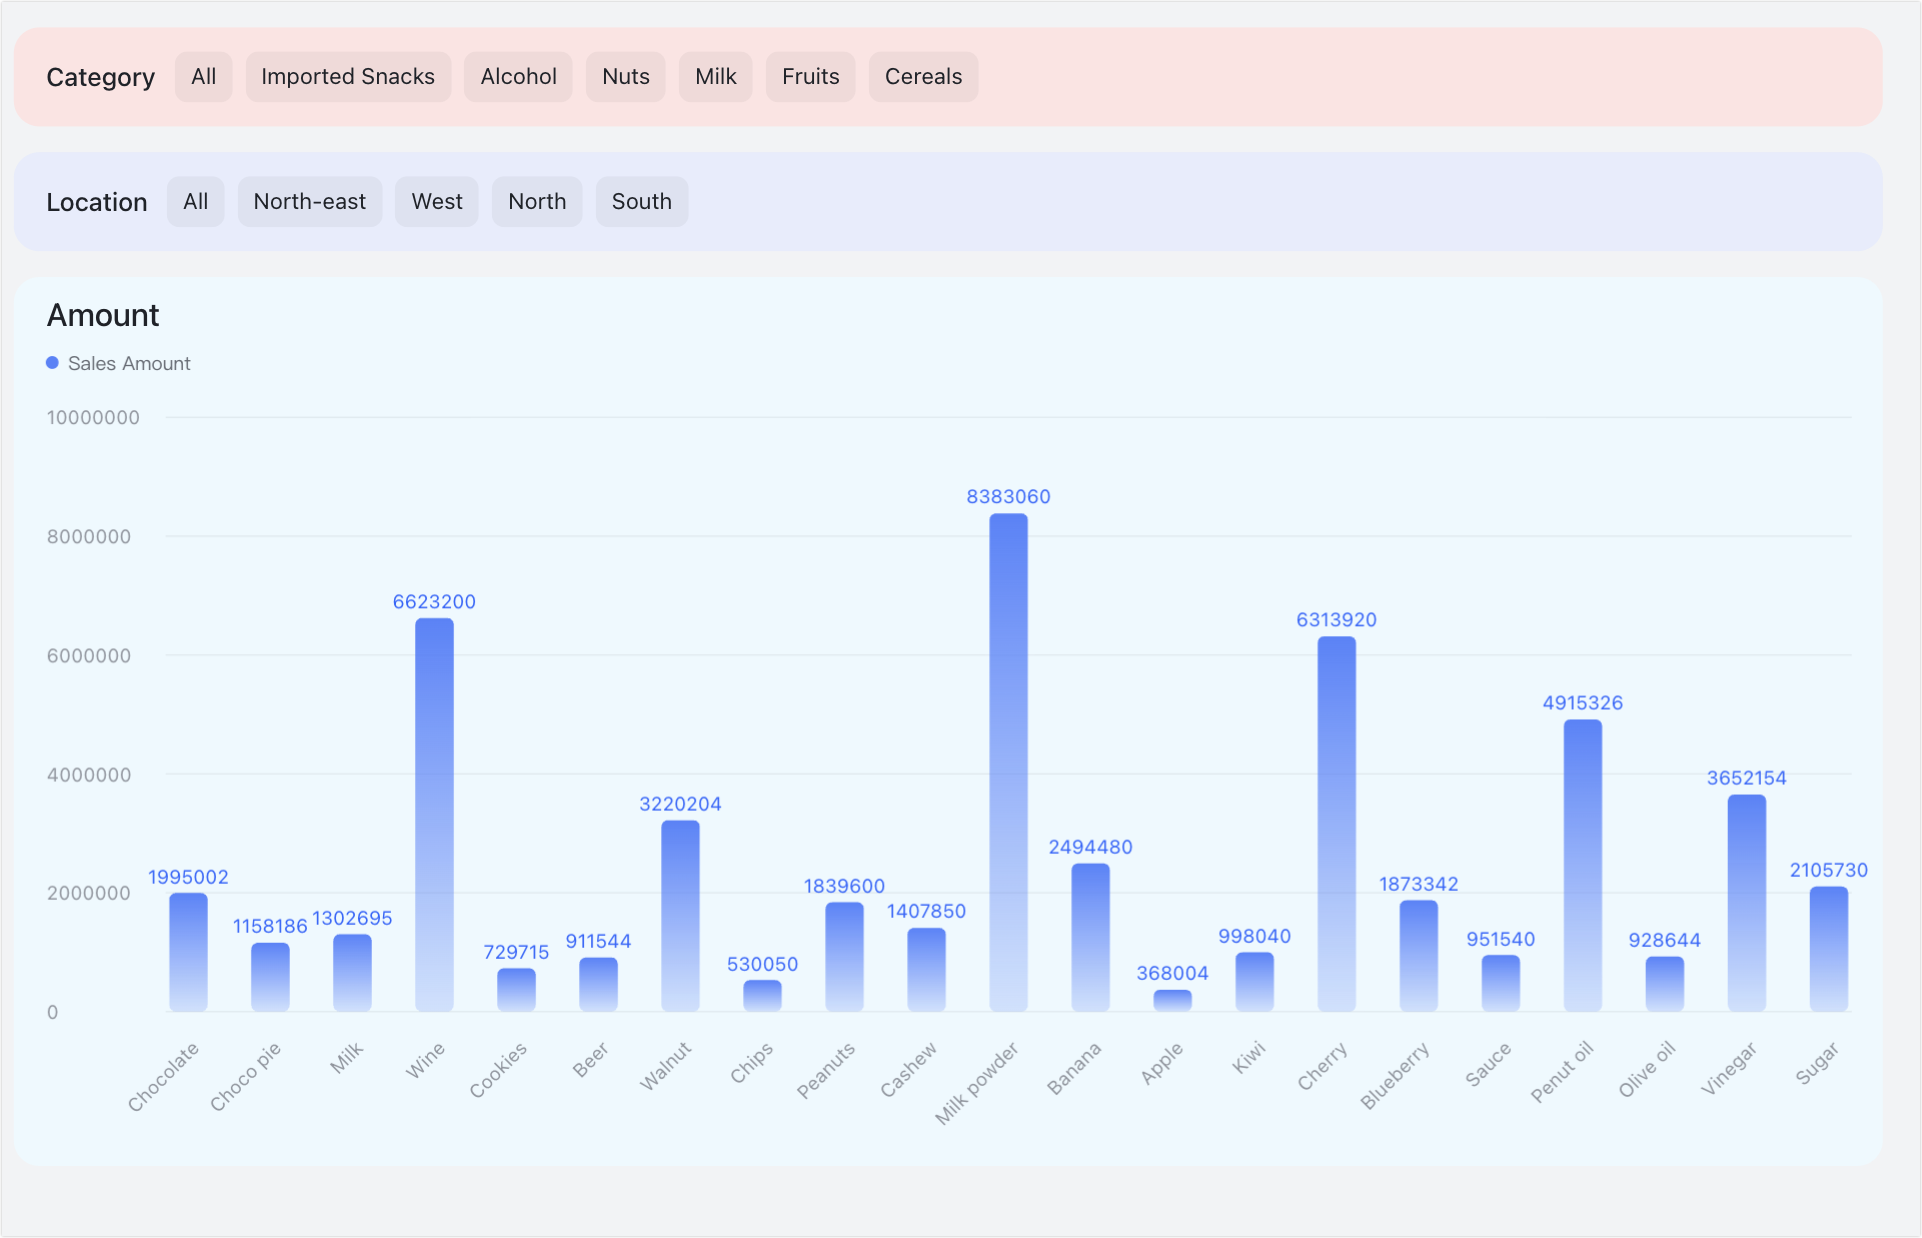The image size is (1922, 1238).
Task: Filter by Cereals category
Action: (x=924, y=77)
